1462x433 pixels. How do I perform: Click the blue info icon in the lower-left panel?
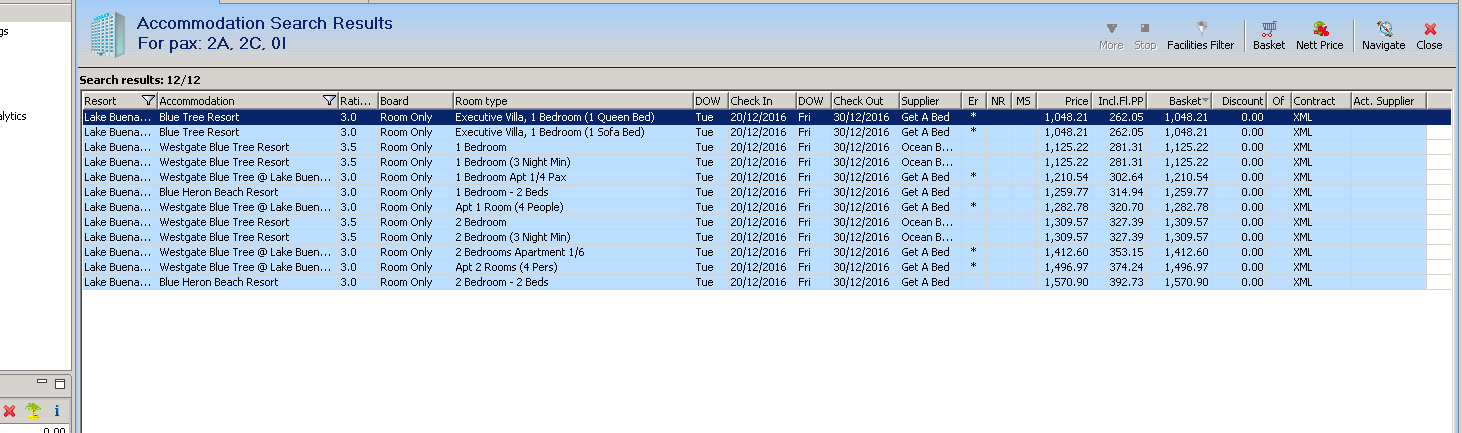[x=57, y=411]
